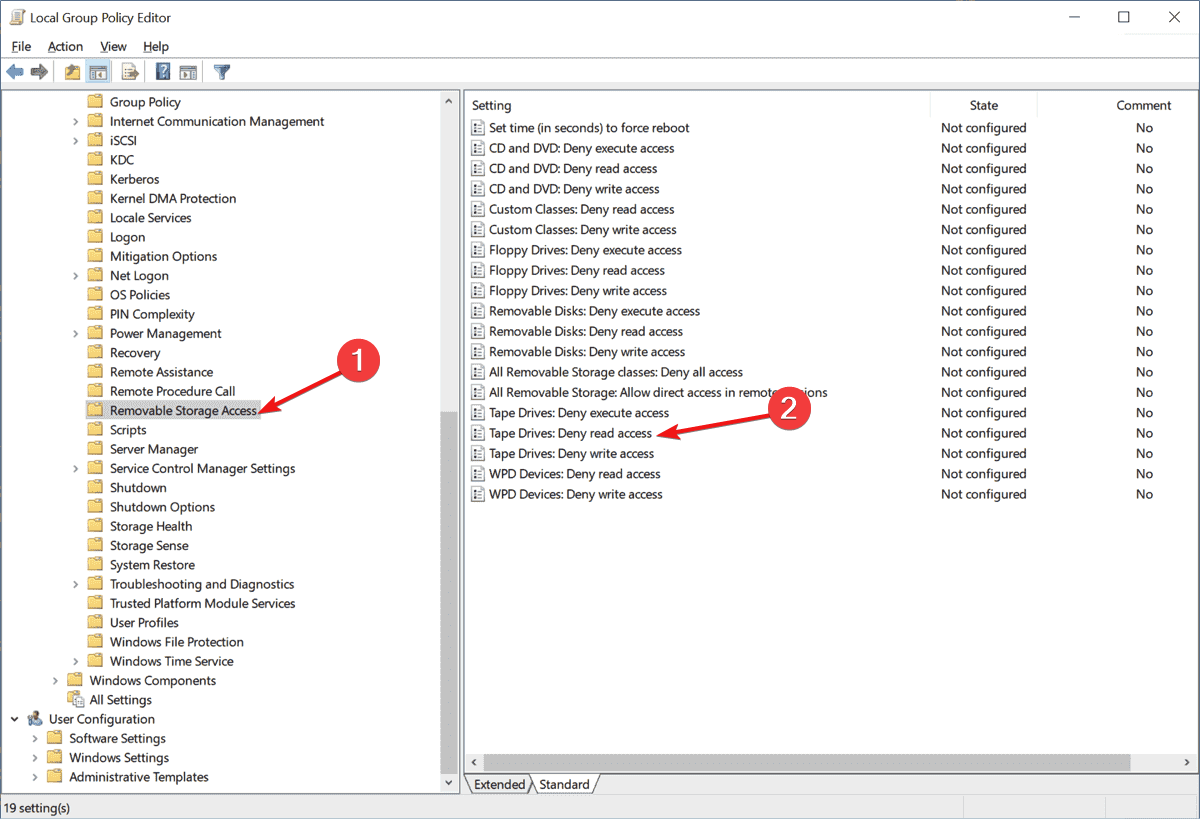Image resolution: width=1200 pixels, height=819 pixels.
Task: Expand the Internet Communication Management node
Action: point(76,122)
